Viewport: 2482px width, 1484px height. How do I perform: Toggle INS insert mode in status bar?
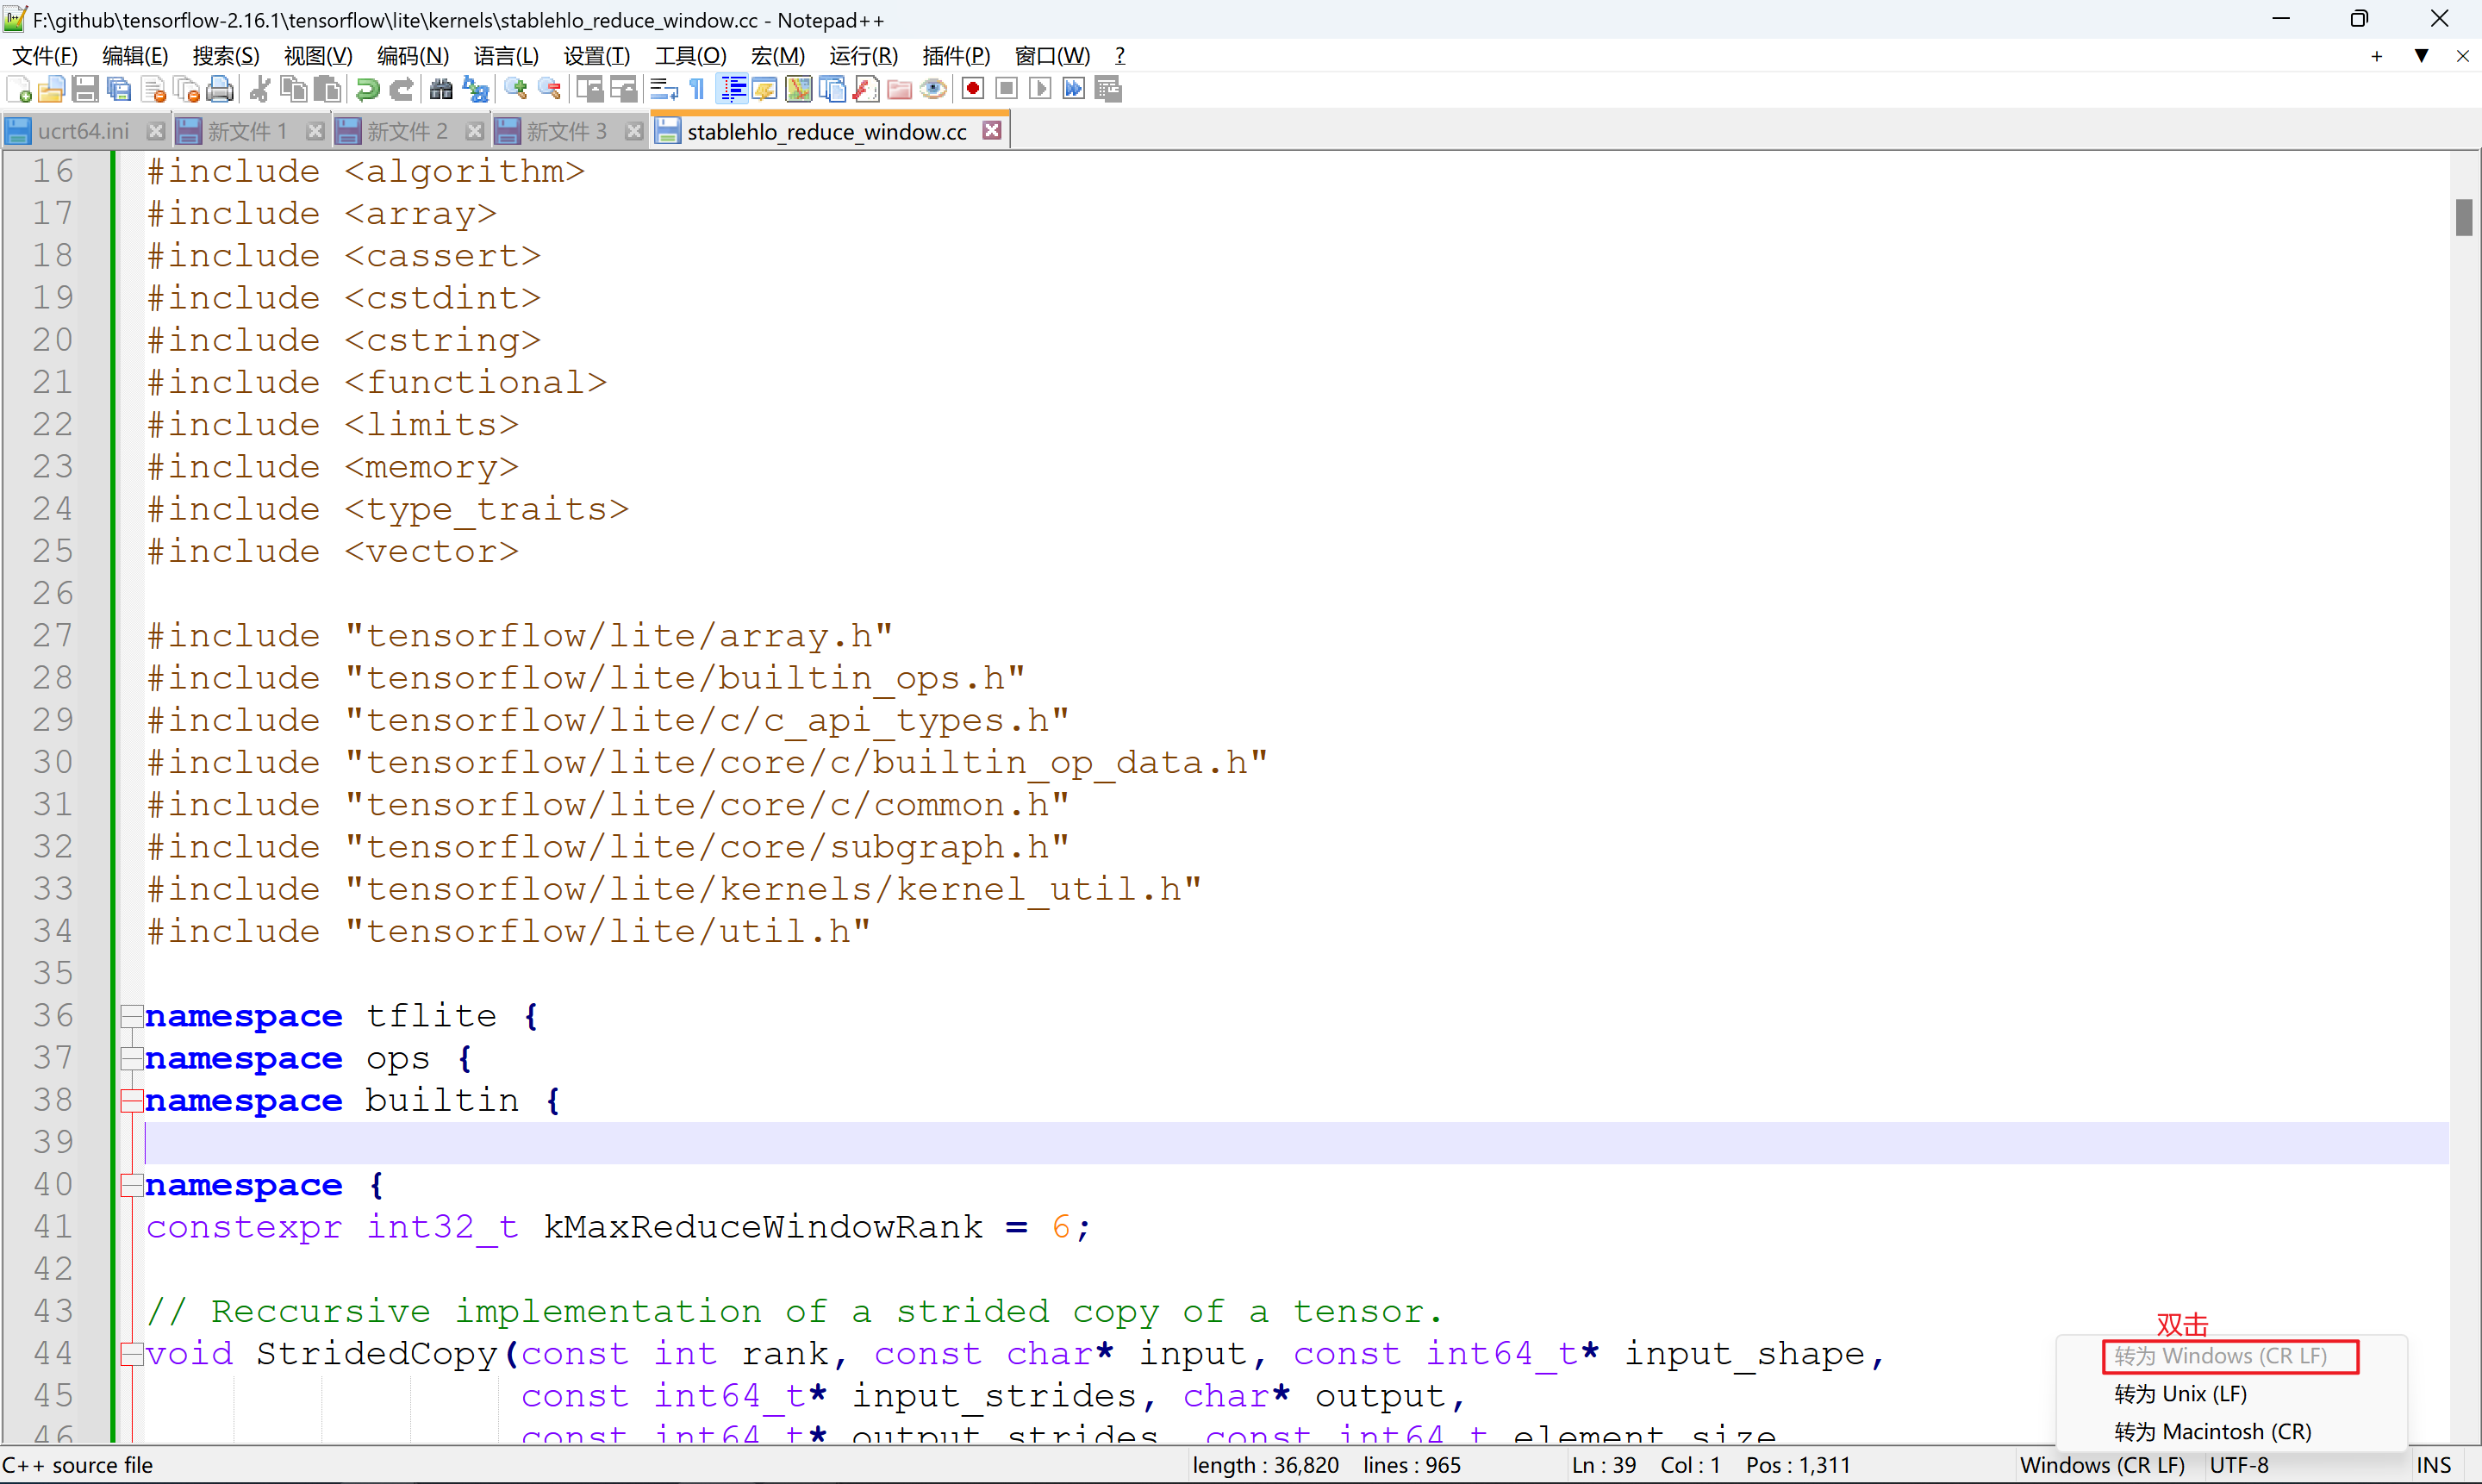pos(2434,1465)
